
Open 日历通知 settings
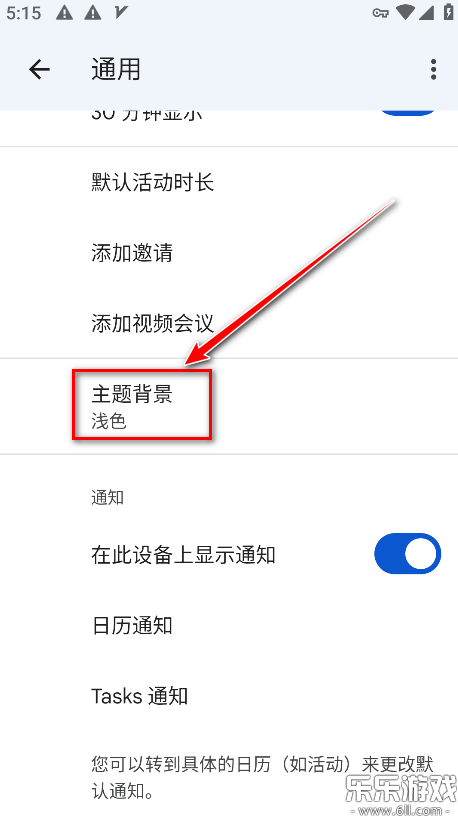pos(229,625)
